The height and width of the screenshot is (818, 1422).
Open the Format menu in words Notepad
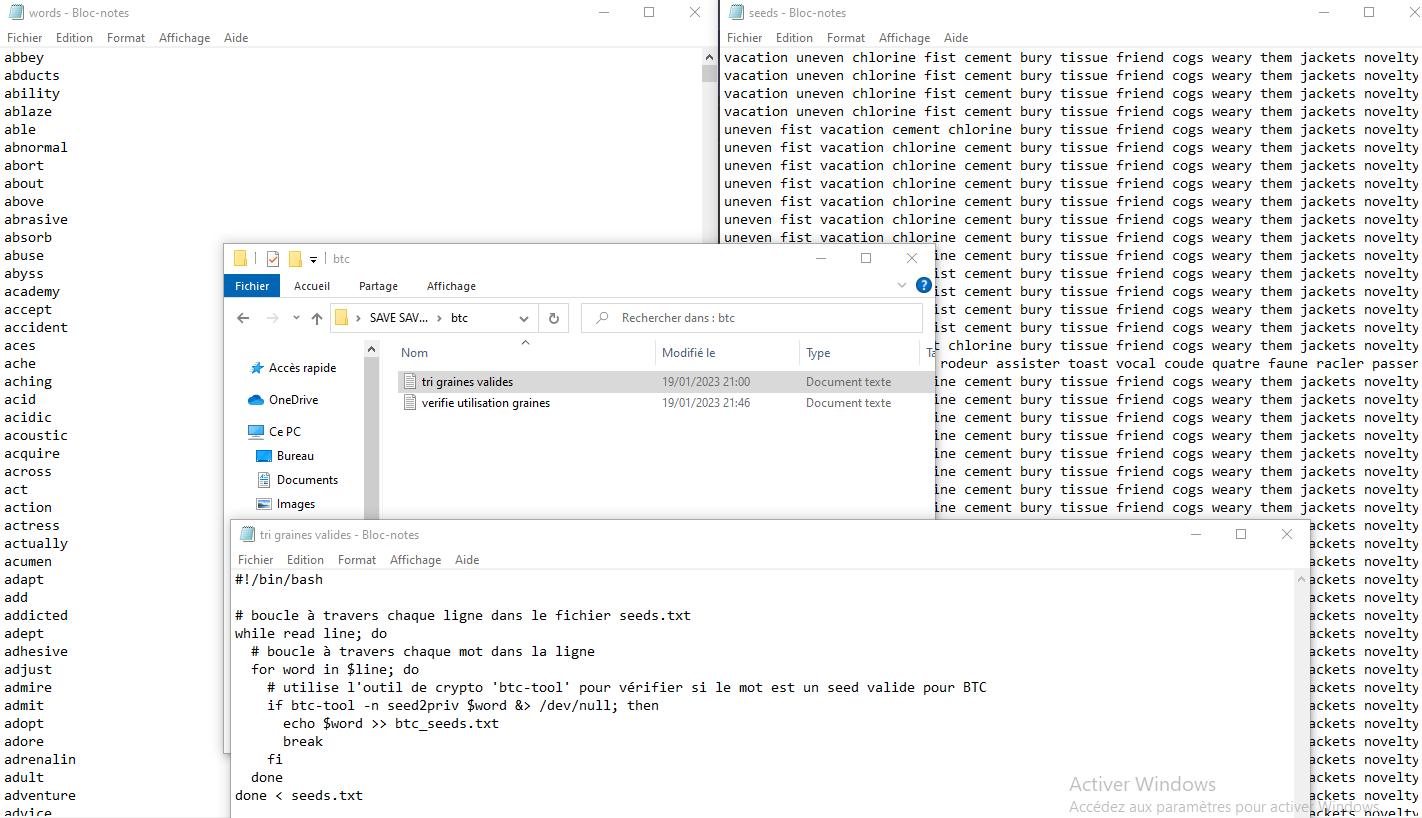pos(126,38)
